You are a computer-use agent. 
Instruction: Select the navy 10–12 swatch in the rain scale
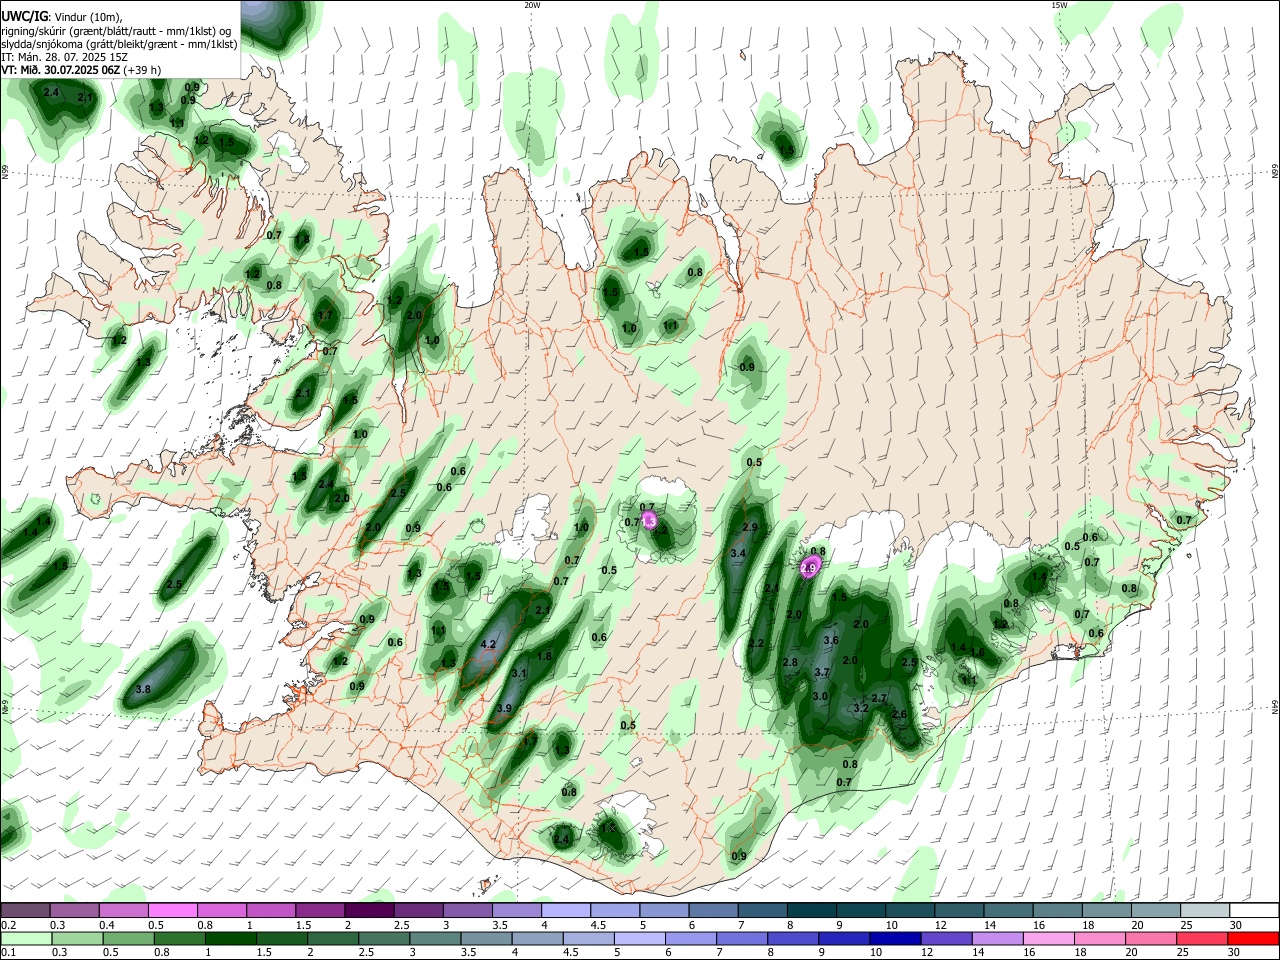pos(894,939)
